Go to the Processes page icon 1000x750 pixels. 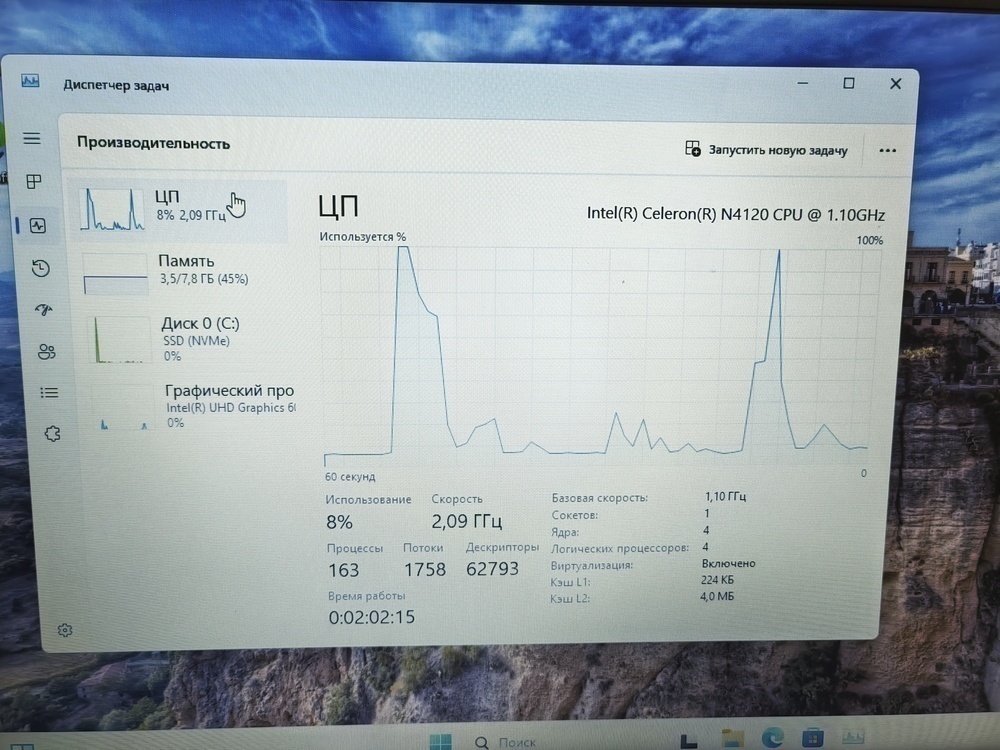tap(34, 182)
